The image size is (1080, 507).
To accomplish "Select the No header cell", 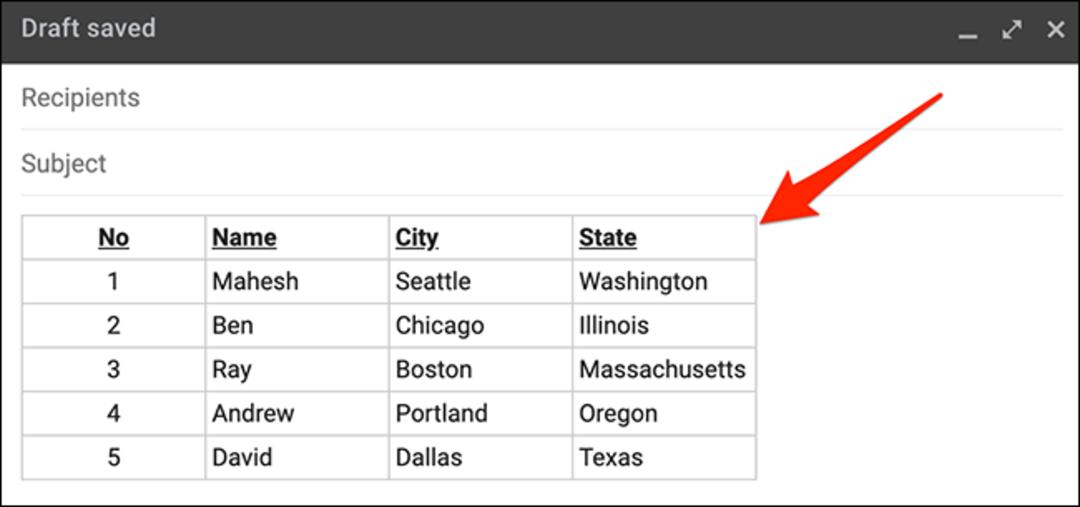I will click(x=114, y=238).
